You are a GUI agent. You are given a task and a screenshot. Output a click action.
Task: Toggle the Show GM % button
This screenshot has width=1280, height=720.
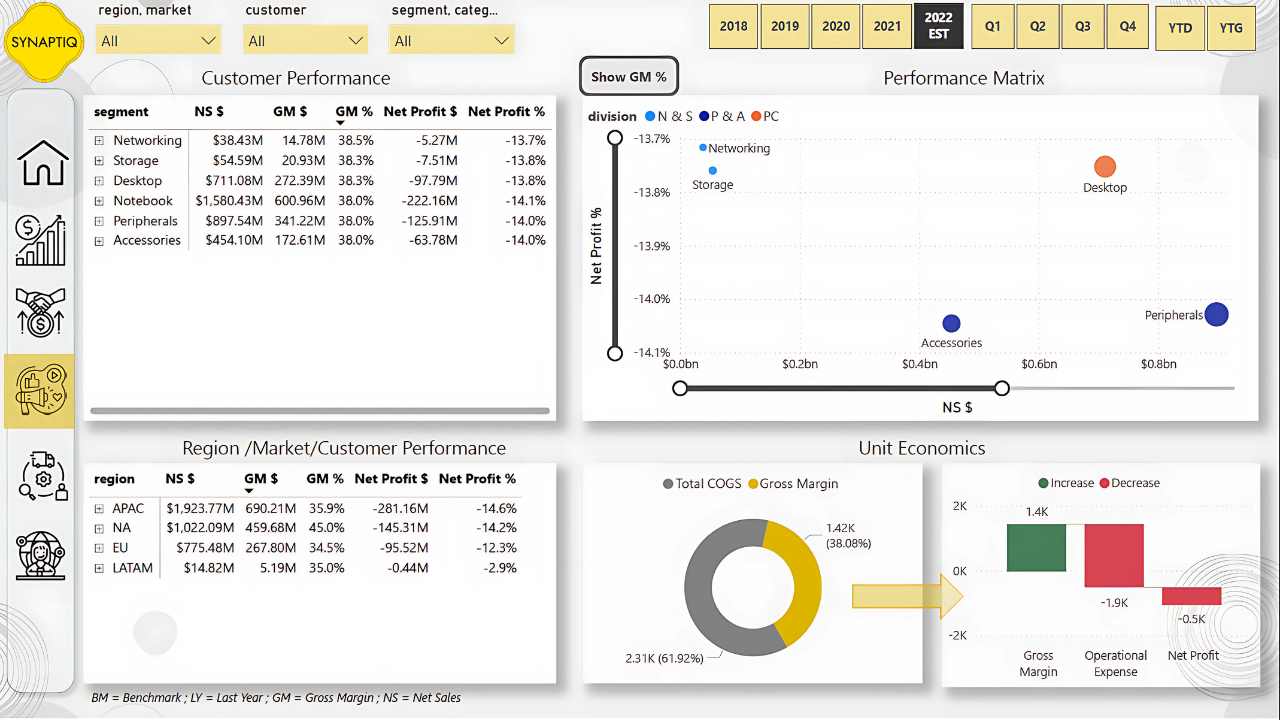pyautogui.click(x=628, y=77)
